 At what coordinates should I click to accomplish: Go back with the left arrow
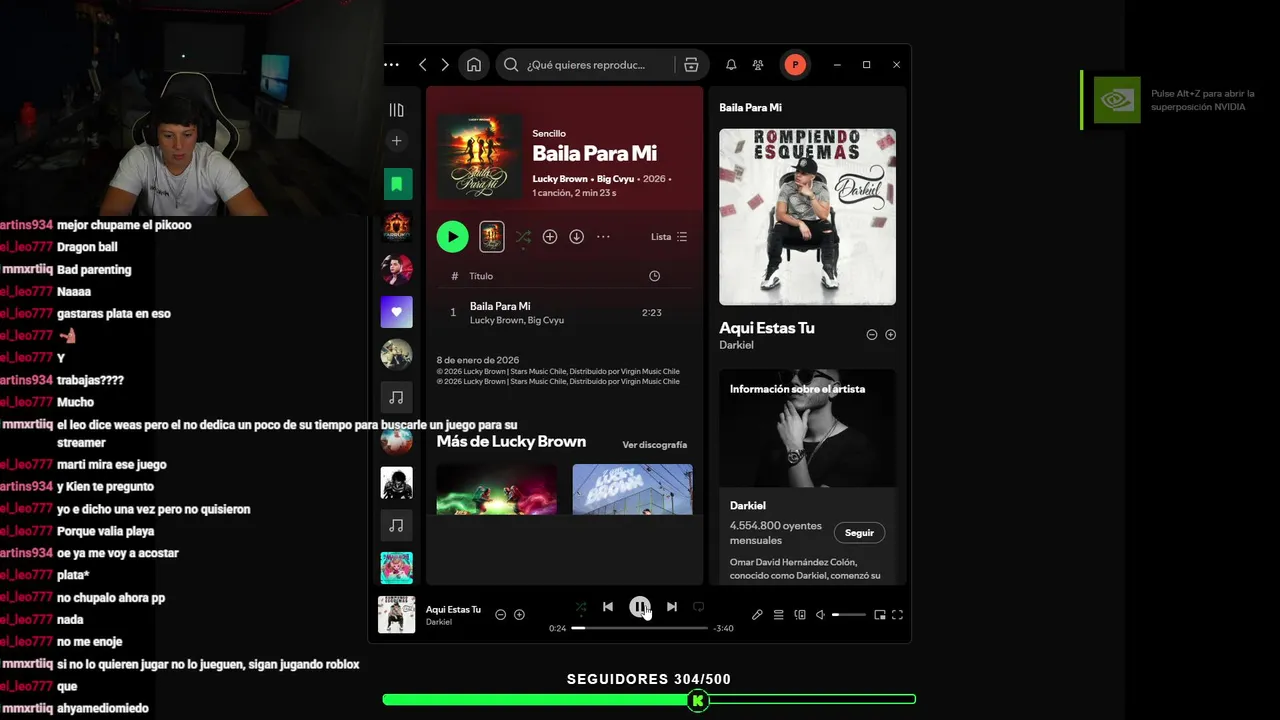pyautogui.click(x=423, y=65)
